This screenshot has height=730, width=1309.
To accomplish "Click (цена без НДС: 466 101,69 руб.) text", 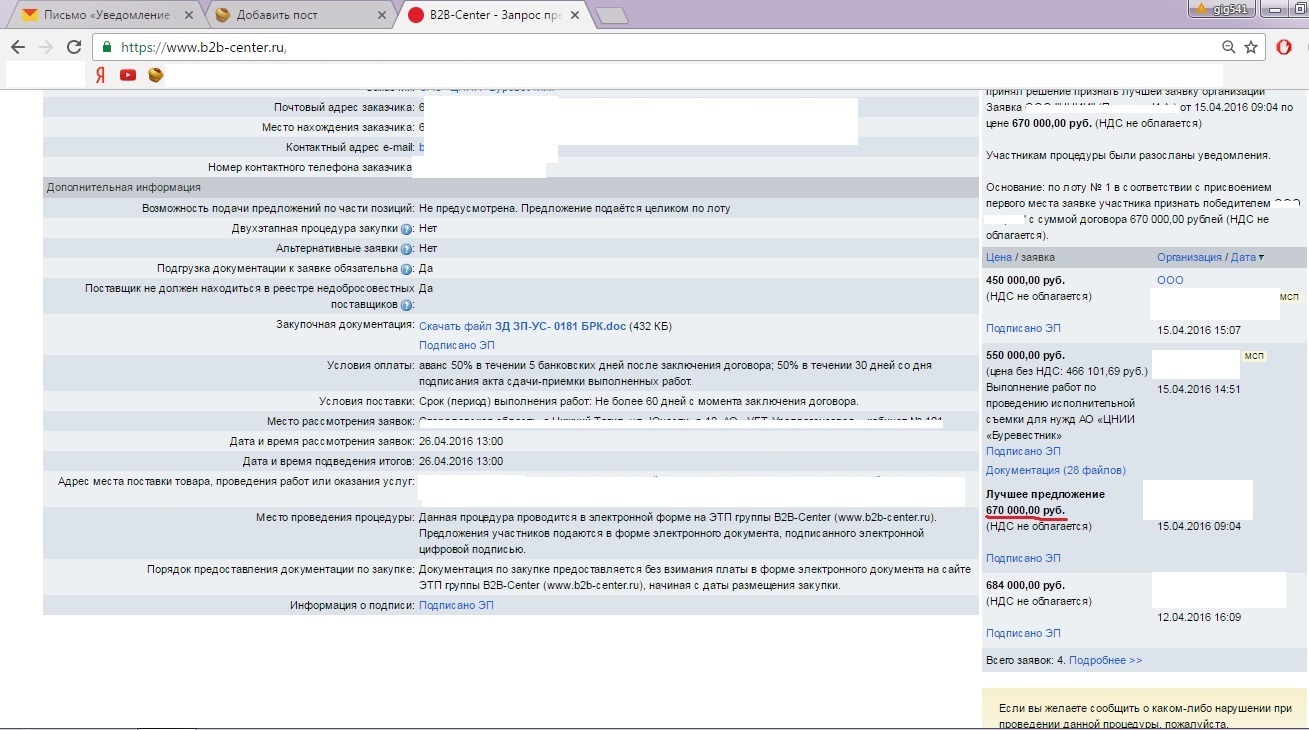I will tap(1067, 371).
